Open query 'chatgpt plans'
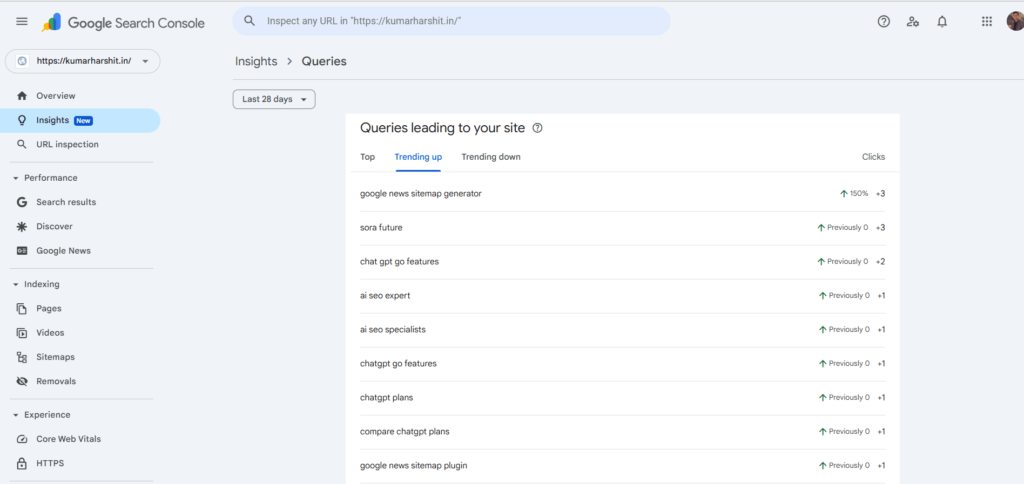This screenshot has height=484, width=1024. [387, 398]
